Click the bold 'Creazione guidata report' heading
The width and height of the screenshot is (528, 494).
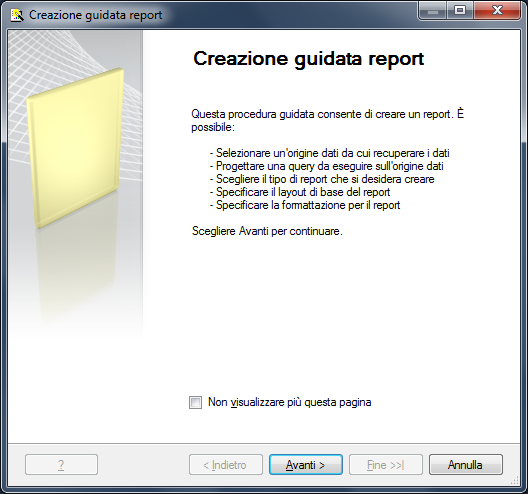pyautogui.click(x=308, y=59)
